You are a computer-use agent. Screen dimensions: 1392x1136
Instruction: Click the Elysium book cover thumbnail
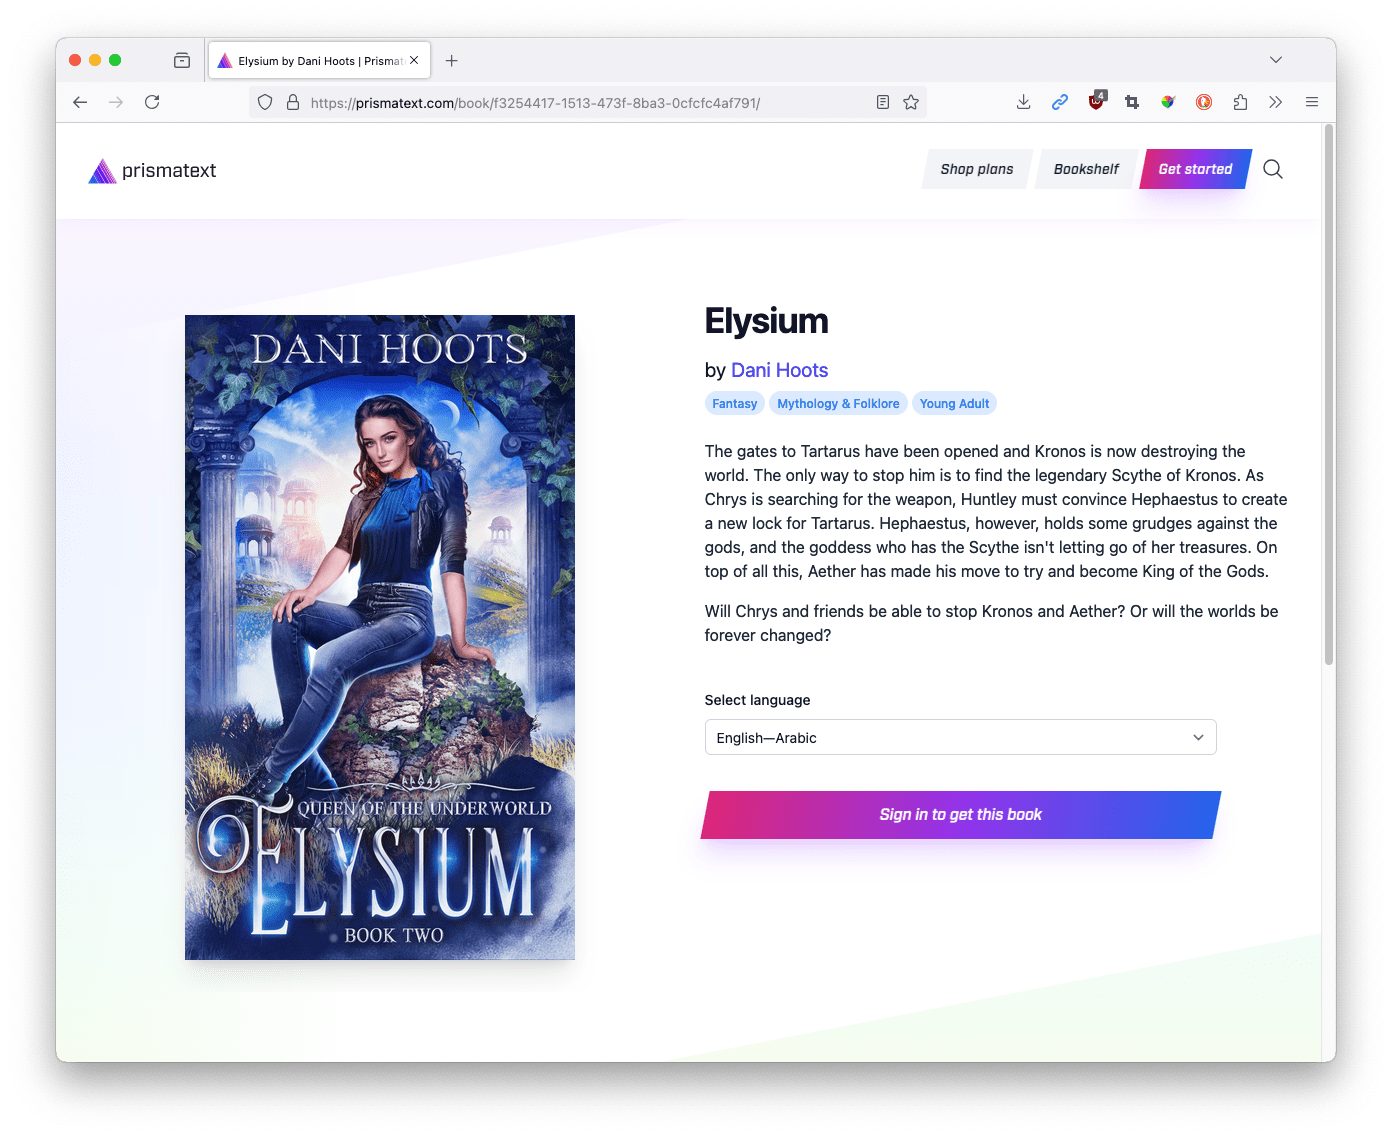379,637
